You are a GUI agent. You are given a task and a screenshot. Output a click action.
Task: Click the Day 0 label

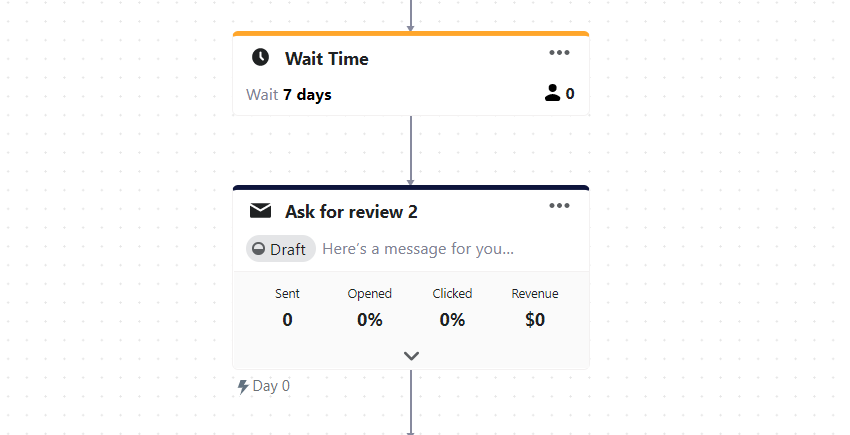(x=271, y=386)
